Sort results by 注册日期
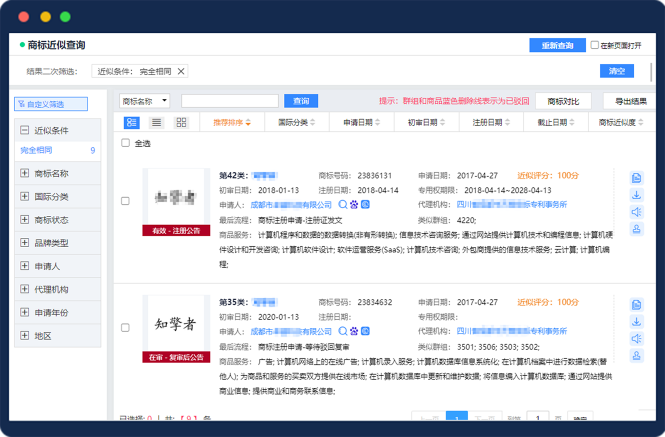 pyautogui.click(x=491, y=123)
